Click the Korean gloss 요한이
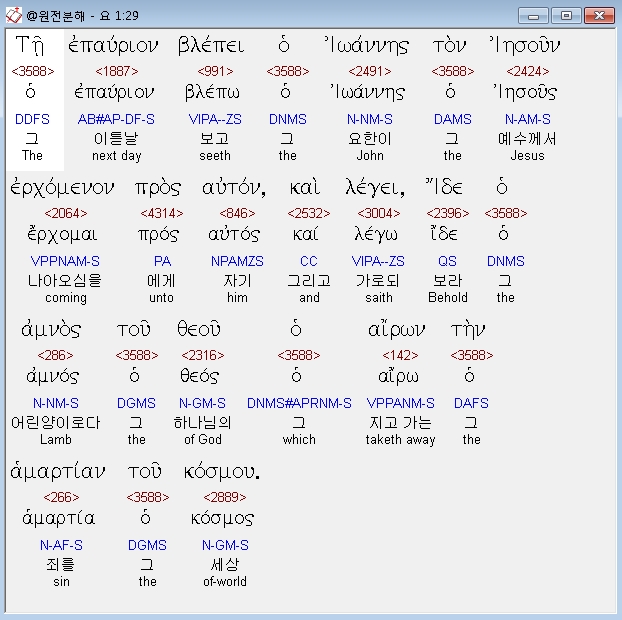The image size is (622, 620). click(x=370, y=139)
